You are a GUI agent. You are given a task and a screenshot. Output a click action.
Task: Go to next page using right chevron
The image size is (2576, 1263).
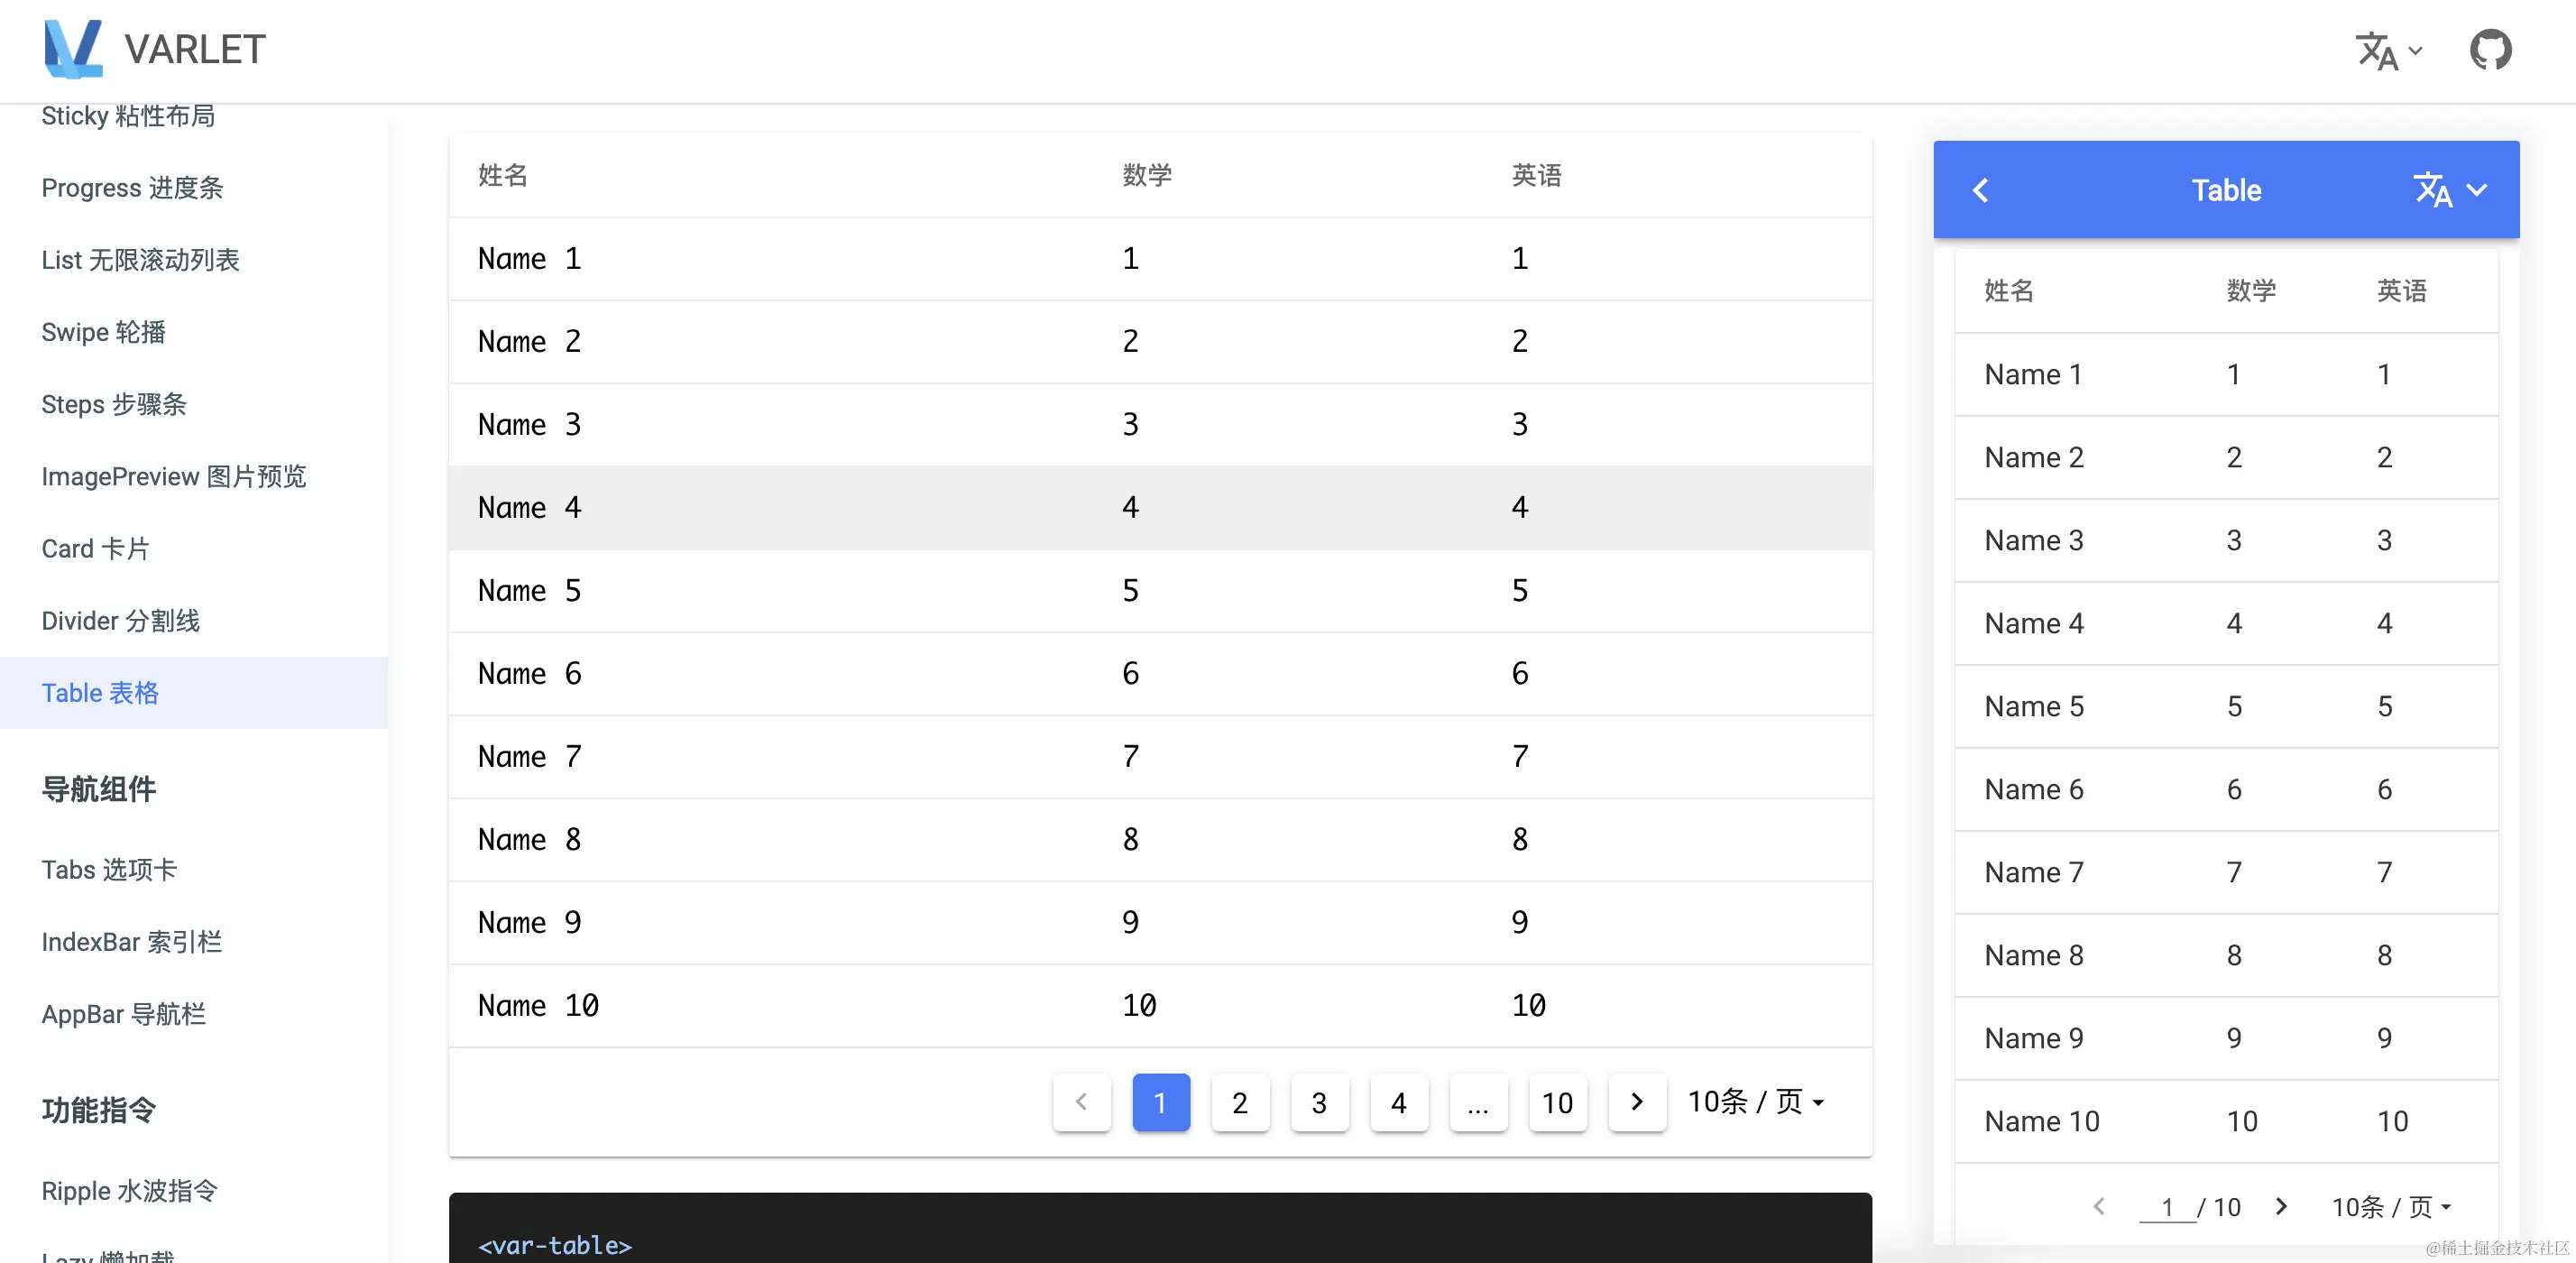click(1636, 1102)
